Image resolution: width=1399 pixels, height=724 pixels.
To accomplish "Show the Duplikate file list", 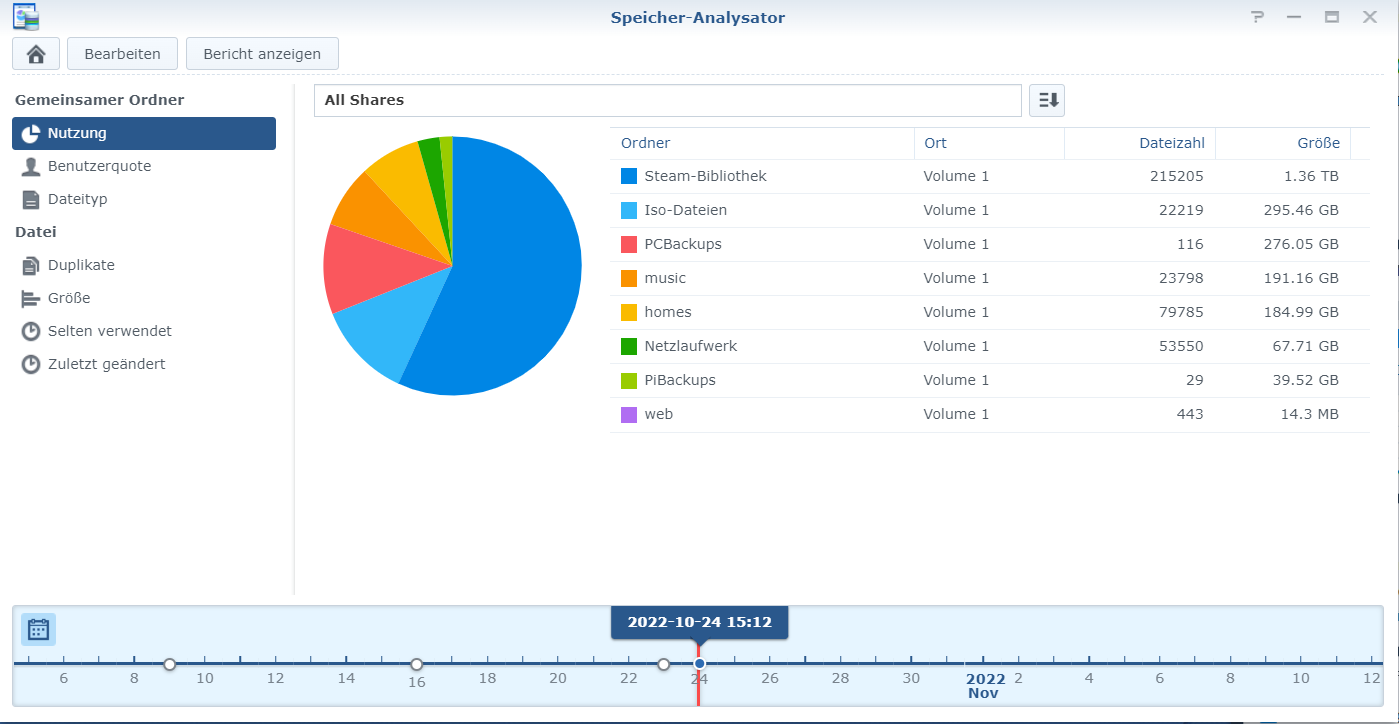I will coord(81,265).
